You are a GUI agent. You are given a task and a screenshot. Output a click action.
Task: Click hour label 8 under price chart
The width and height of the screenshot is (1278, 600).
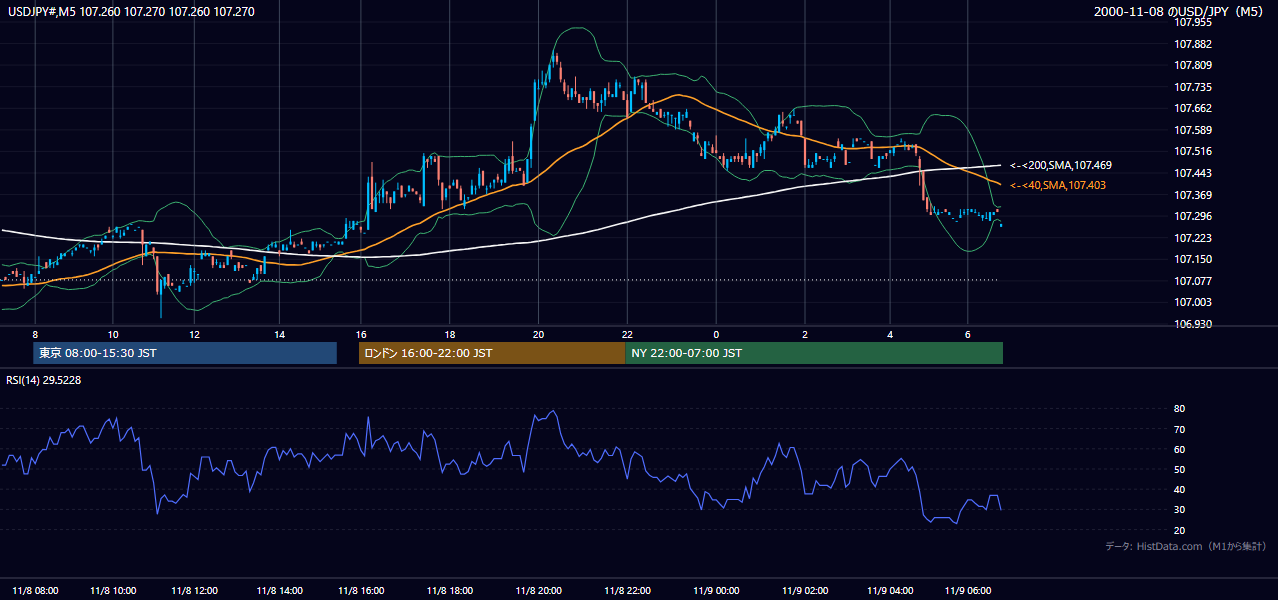tap(35, 334)
